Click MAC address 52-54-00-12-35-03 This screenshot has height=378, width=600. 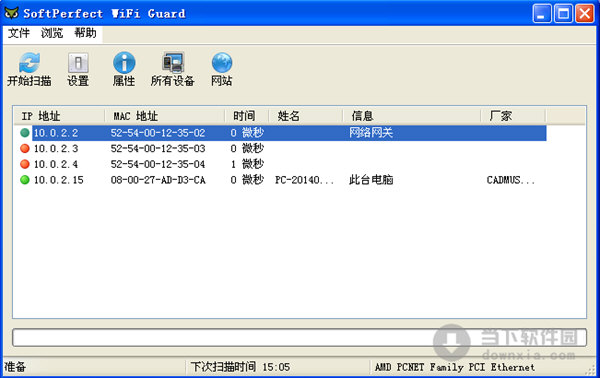pyautogui.click(x=158, y=148)
